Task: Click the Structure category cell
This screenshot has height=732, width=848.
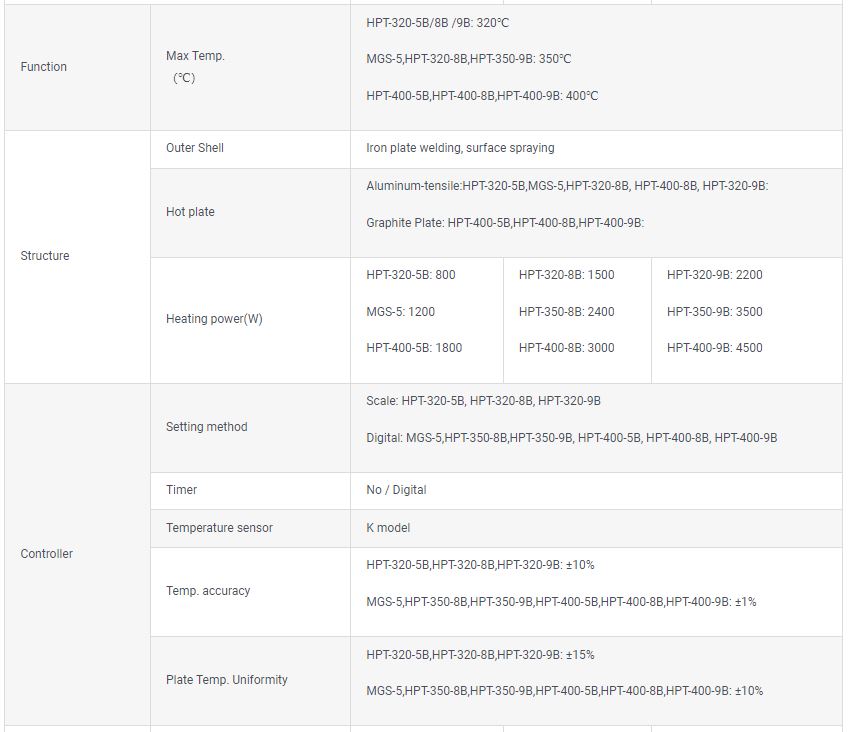Action: tap(45, 256)
